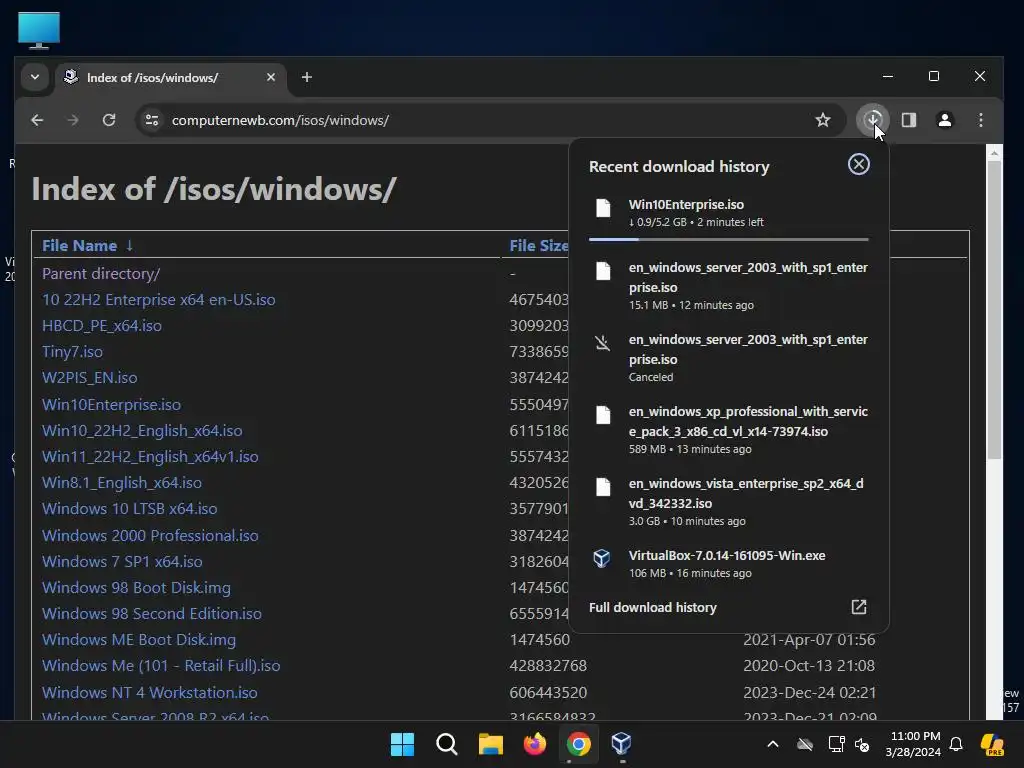This screenshot has width=1024, height=768.
Task: Open taskbar Search
Action: click(447, 744)
